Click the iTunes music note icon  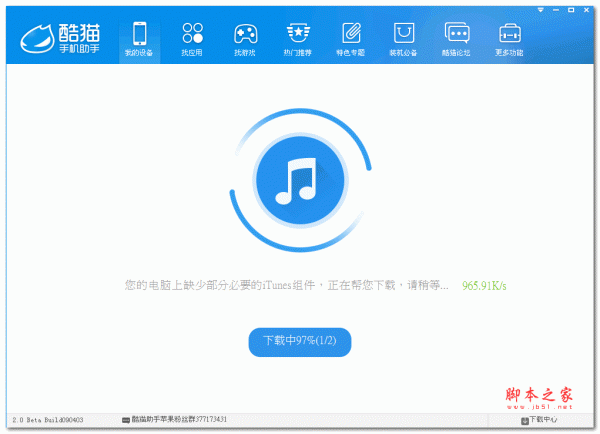[x=300, y=180]
